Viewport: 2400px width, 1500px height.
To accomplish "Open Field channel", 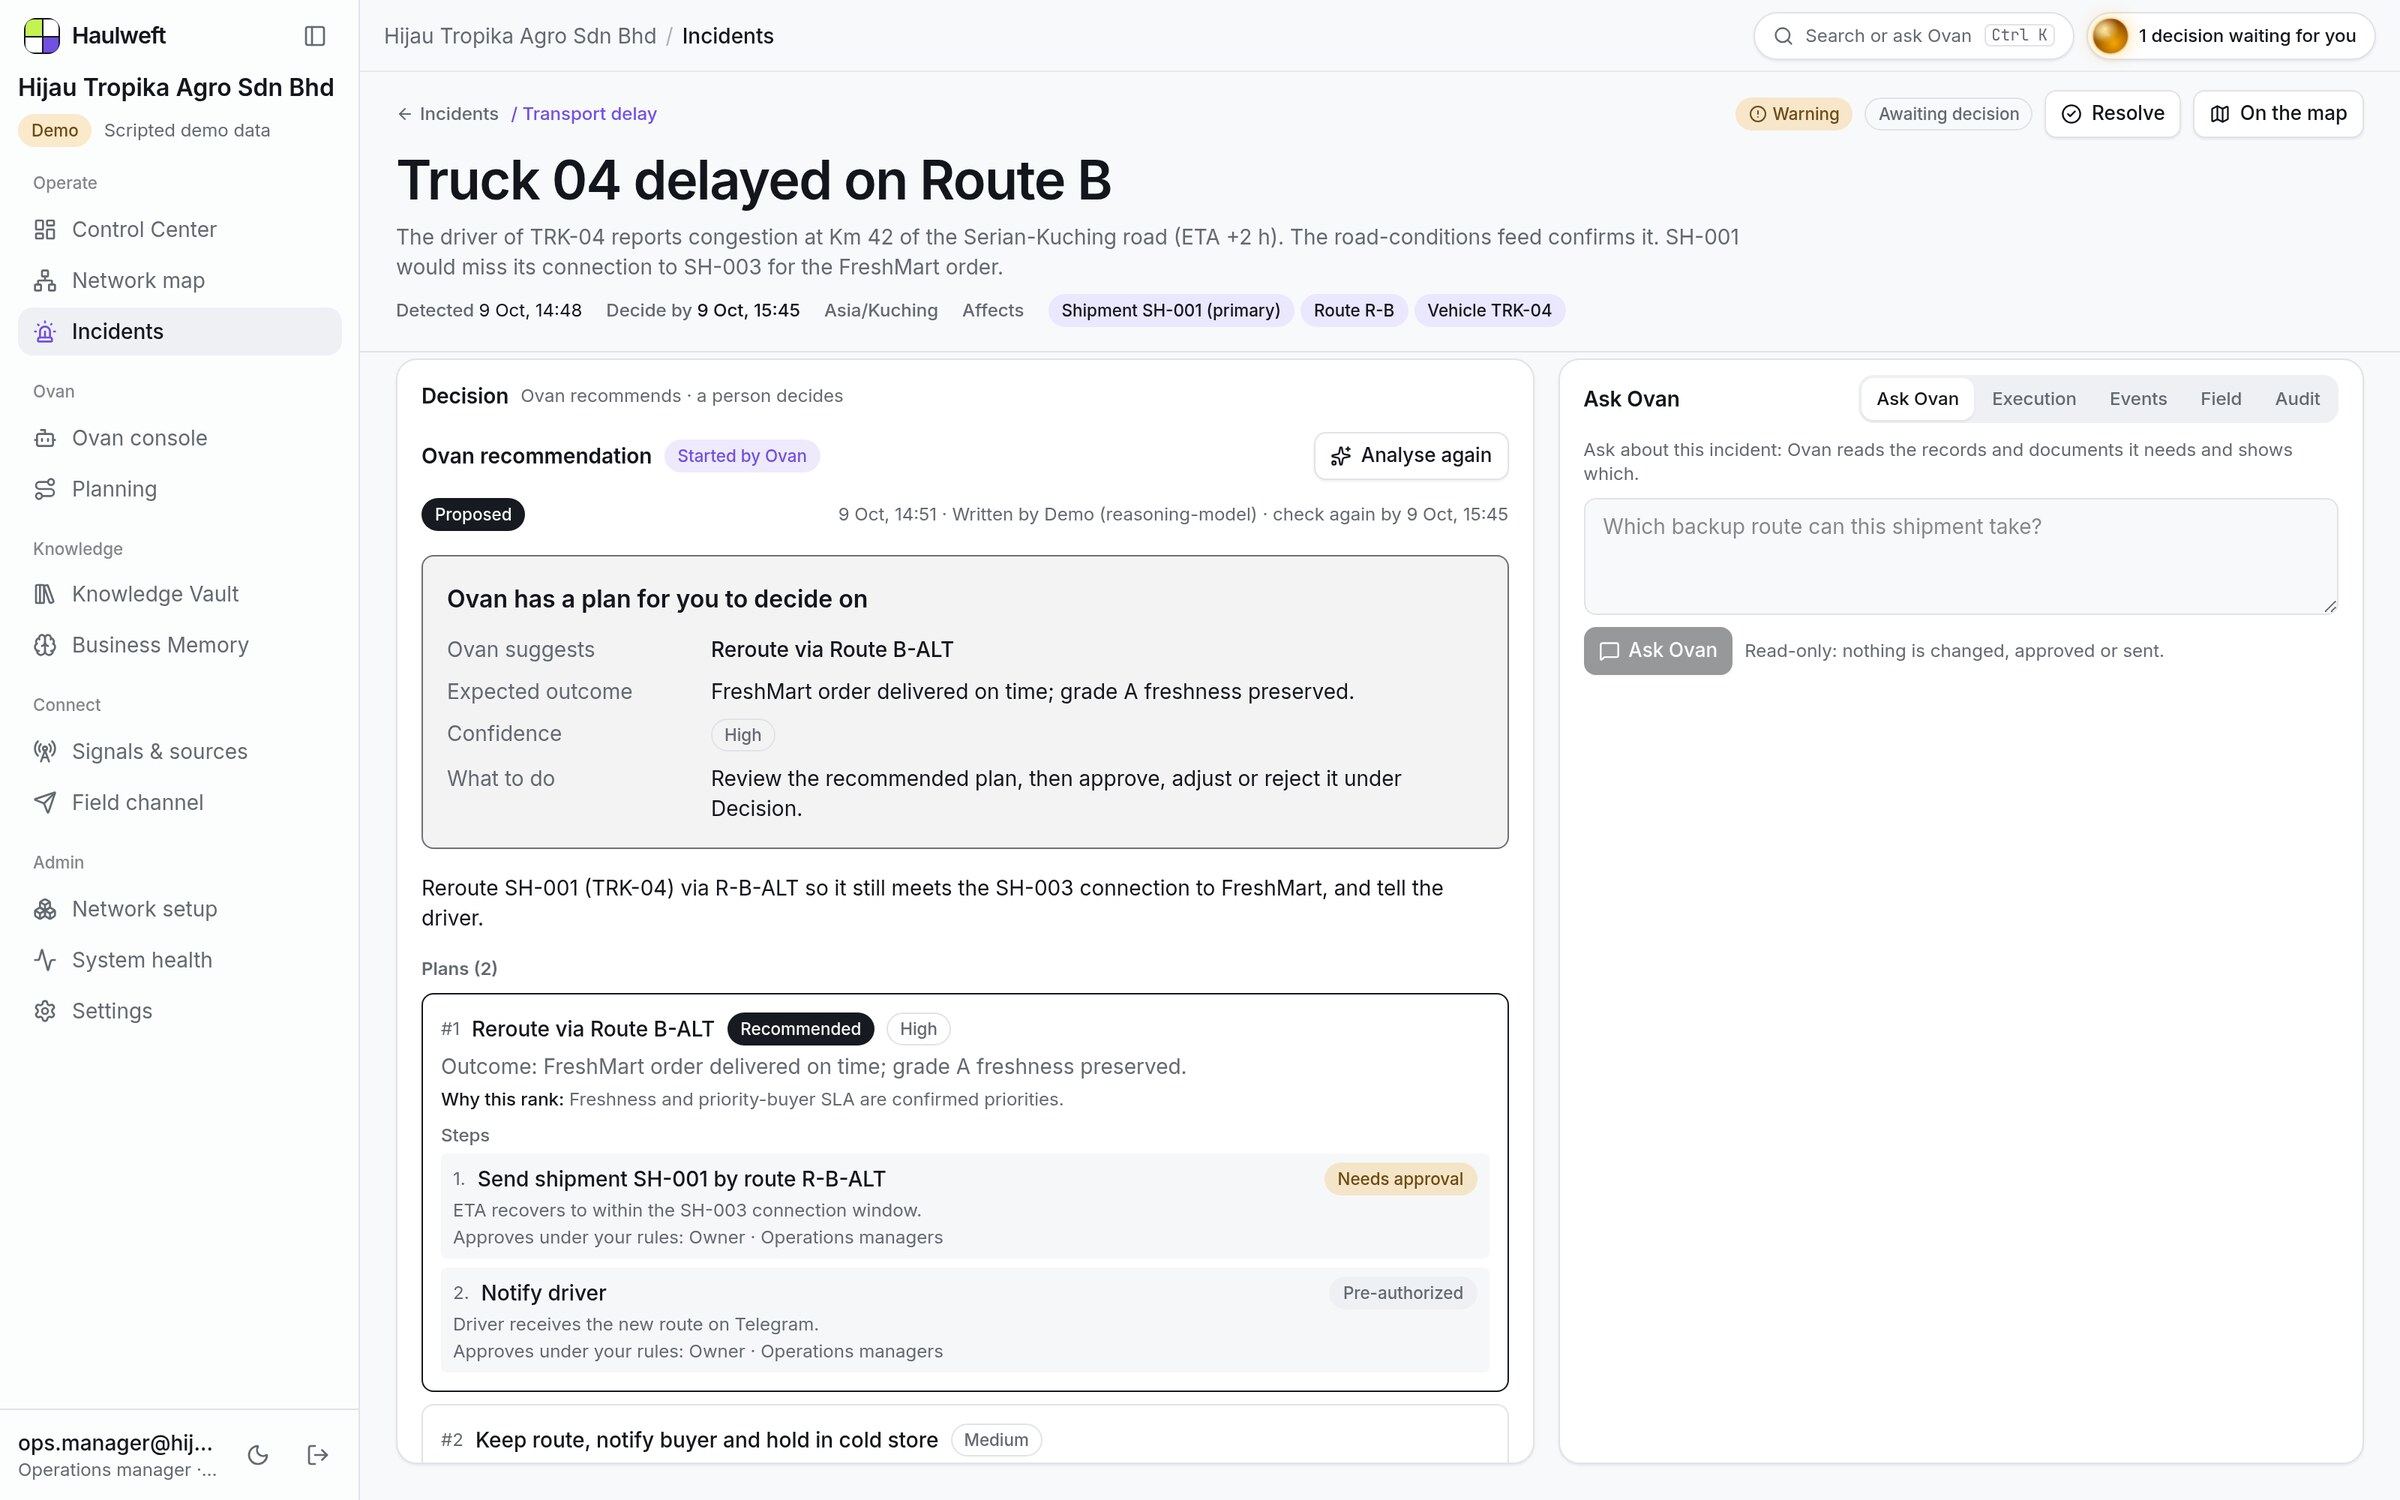I will pos(180,802).
